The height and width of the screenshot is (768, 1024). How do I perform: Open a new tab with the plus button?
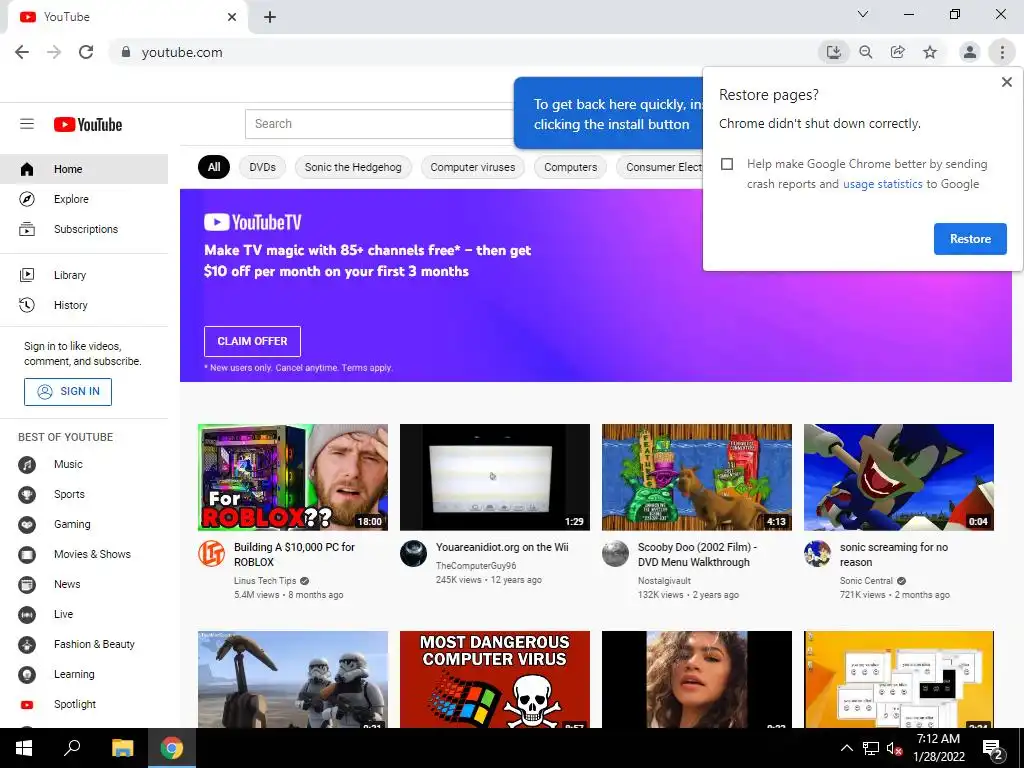tap(270, 17)
